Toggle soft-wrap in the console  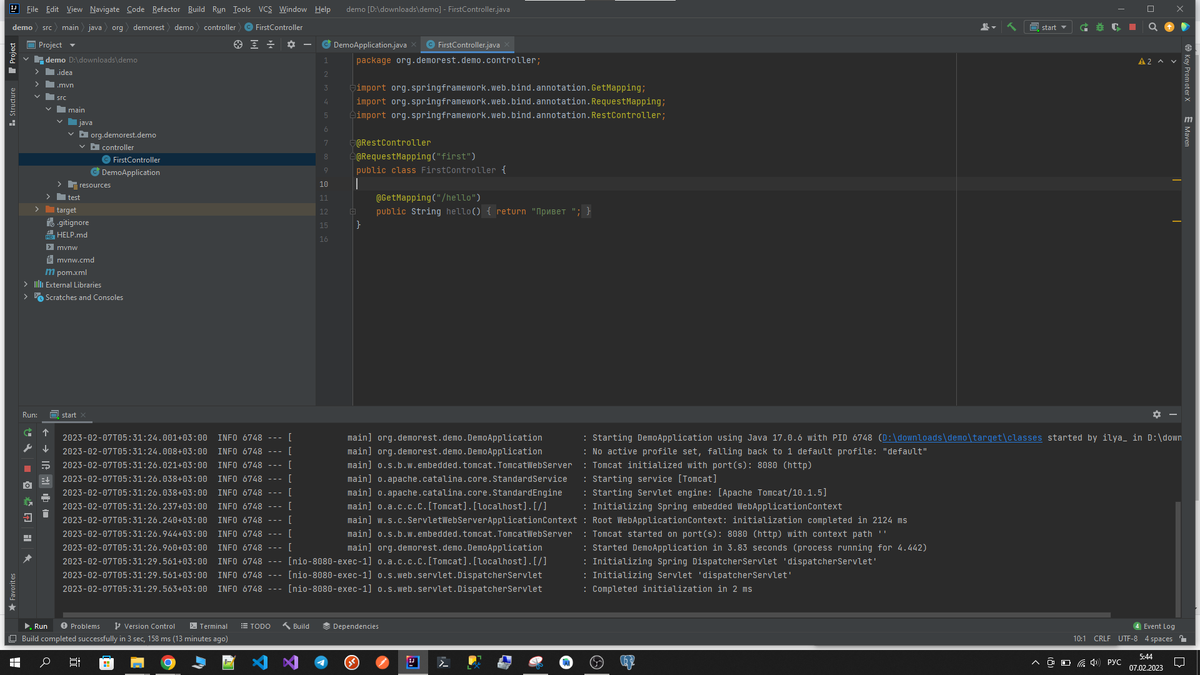click(45, 466)
